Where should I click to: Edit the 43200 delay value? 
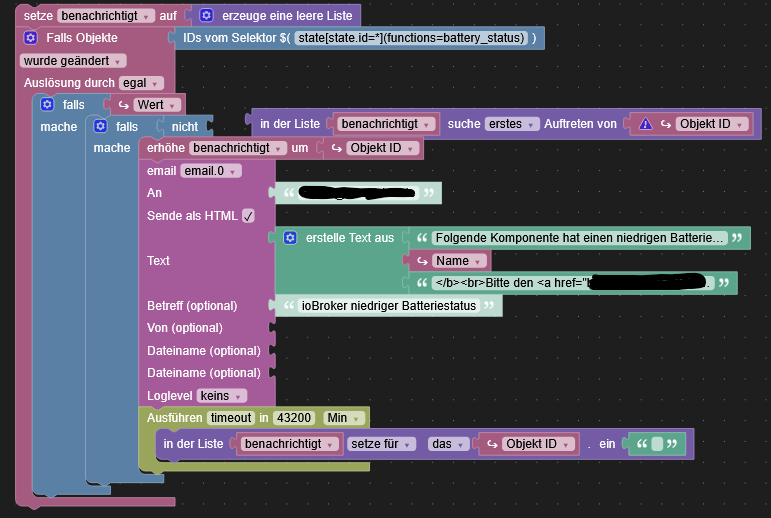click(294, 418)
